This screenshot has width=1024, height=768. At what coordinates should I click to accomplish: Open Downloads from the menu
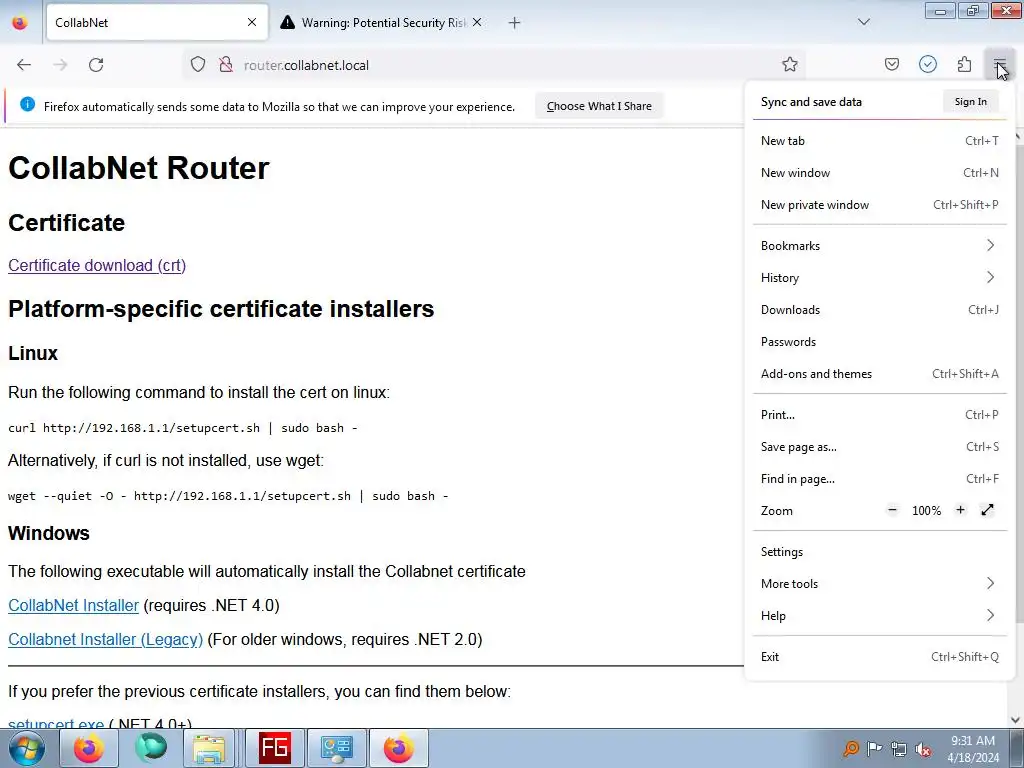pyautogui.click(x=879, y=310)
